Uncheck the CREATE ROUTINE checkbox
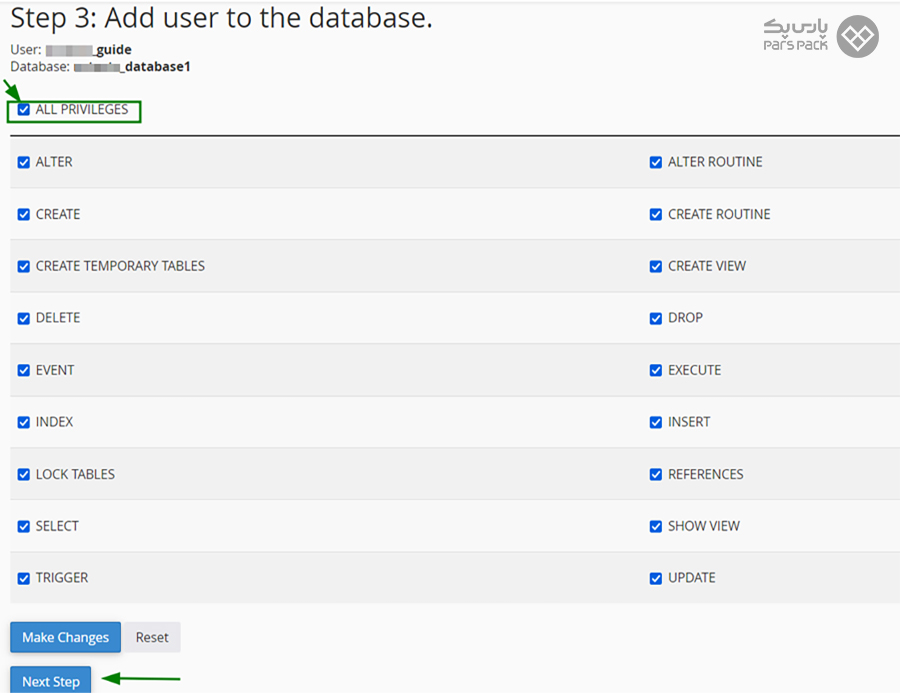 (655, 215)
